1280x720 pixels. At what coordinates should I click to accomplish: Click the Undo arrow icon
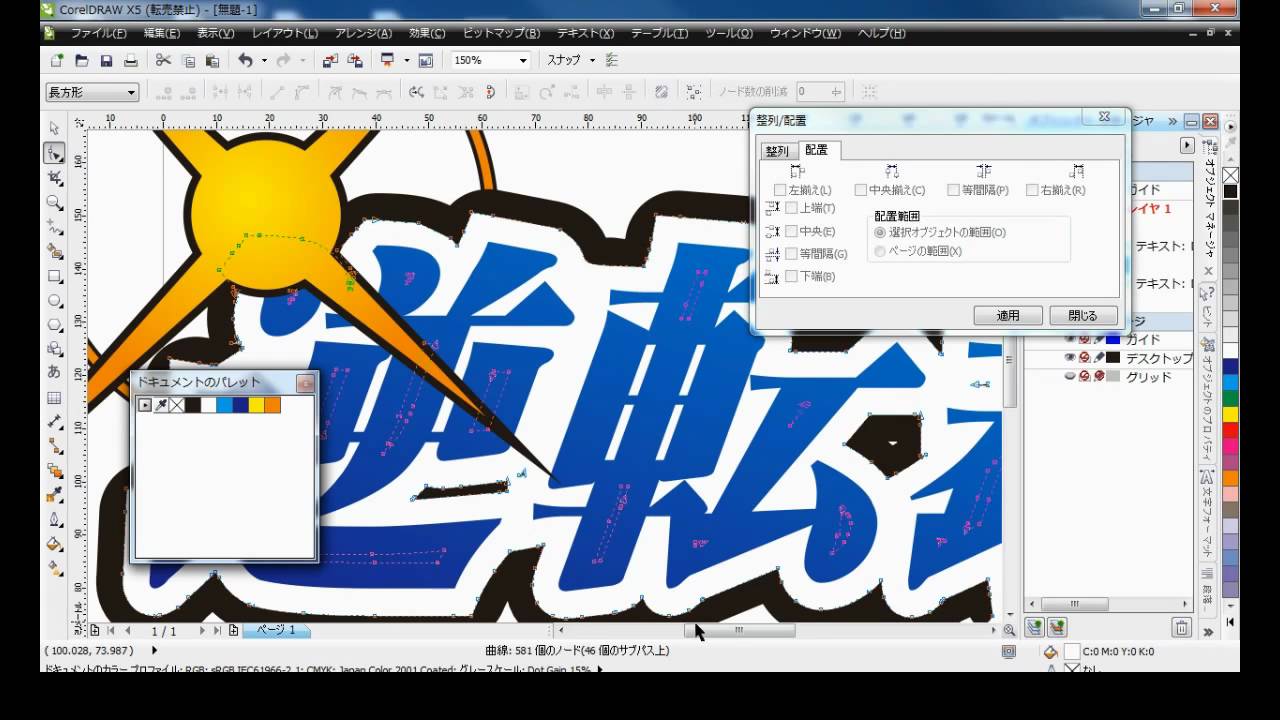245,60
